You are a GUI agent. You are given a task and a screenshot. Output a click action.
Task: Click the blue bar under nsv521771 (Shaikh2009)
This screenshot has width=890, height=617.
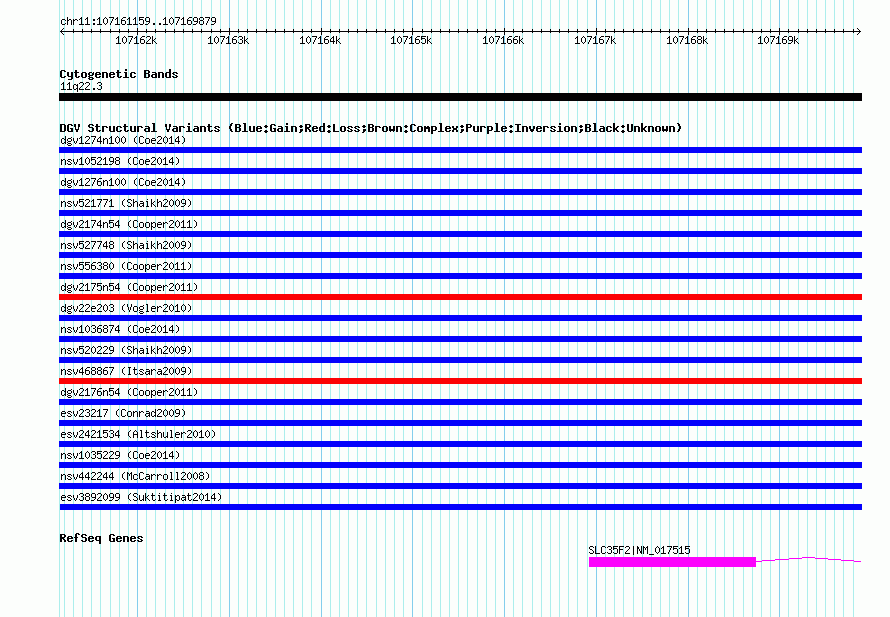point(460,213)
